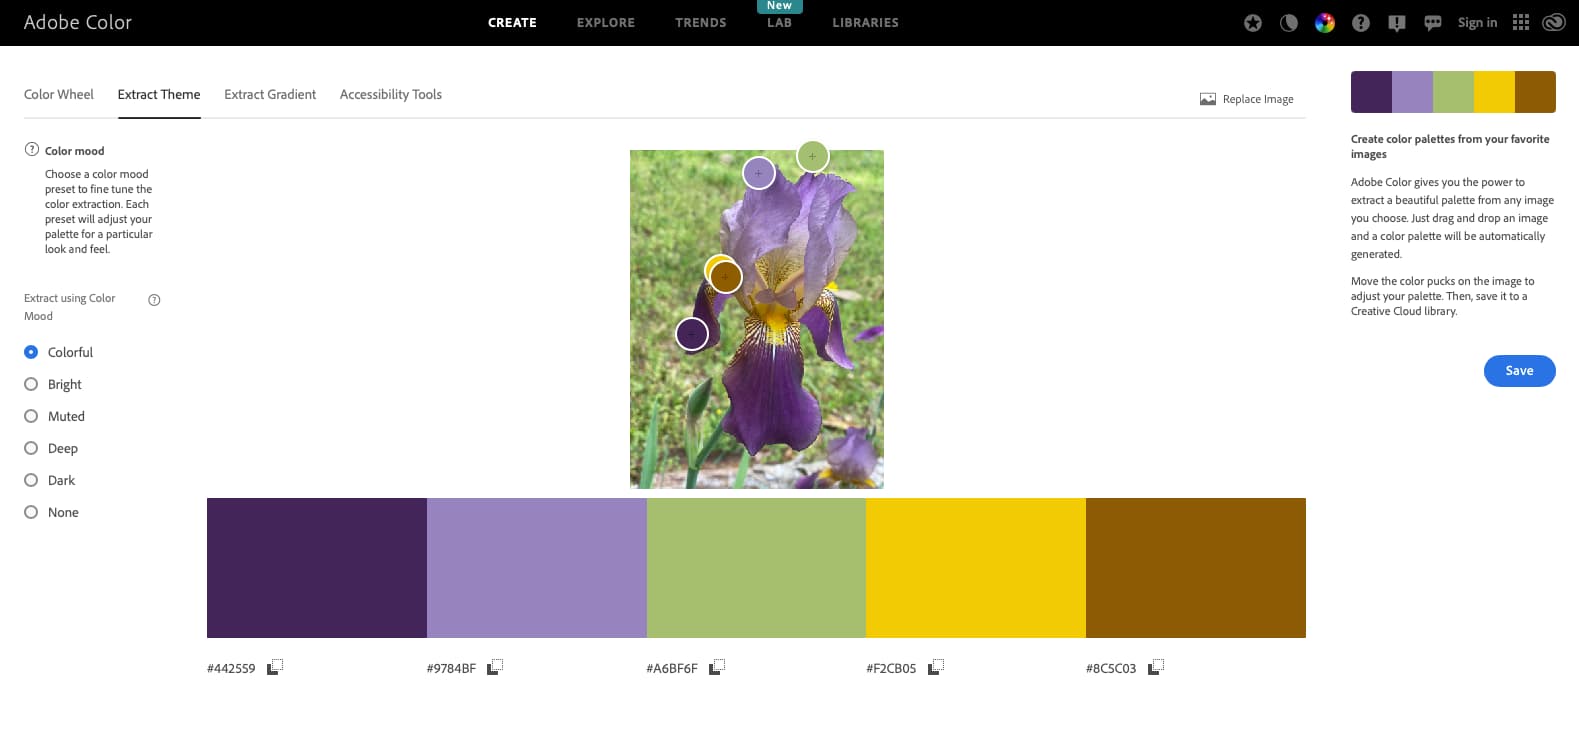Switch to the Color Wheel tab
The height and width of the screenshot is (749, 1579).
click(x=59, y=94)
